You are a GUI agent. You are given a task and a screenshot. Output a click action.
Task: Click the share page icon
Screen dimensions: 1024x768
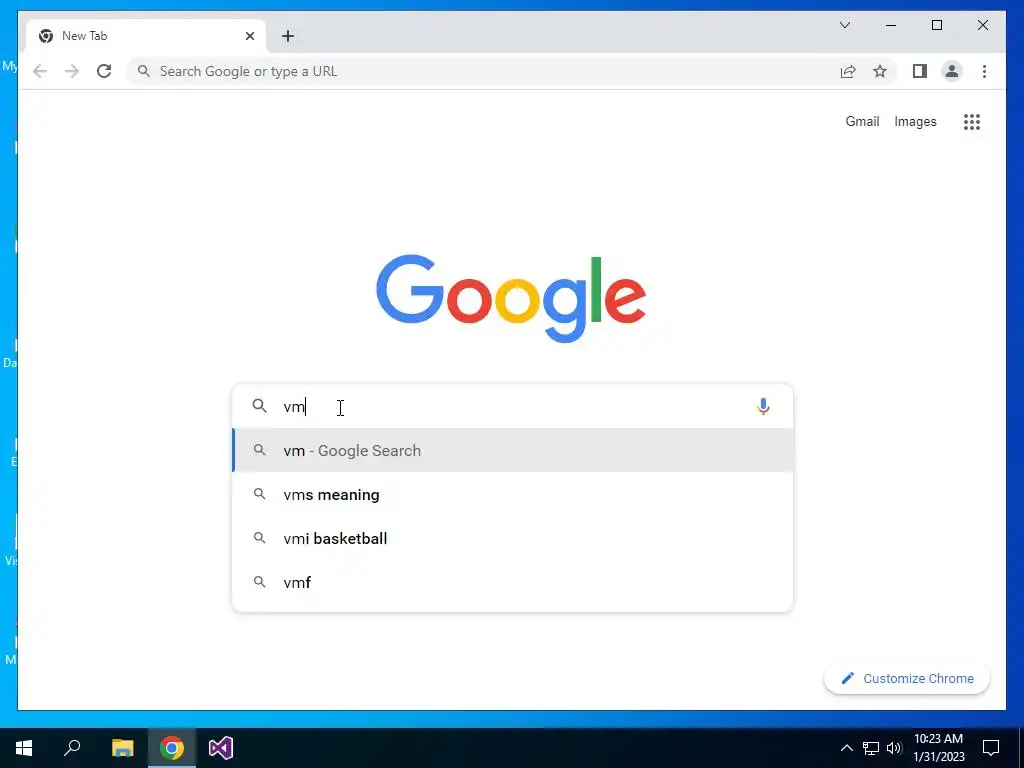tap(848, 71)
